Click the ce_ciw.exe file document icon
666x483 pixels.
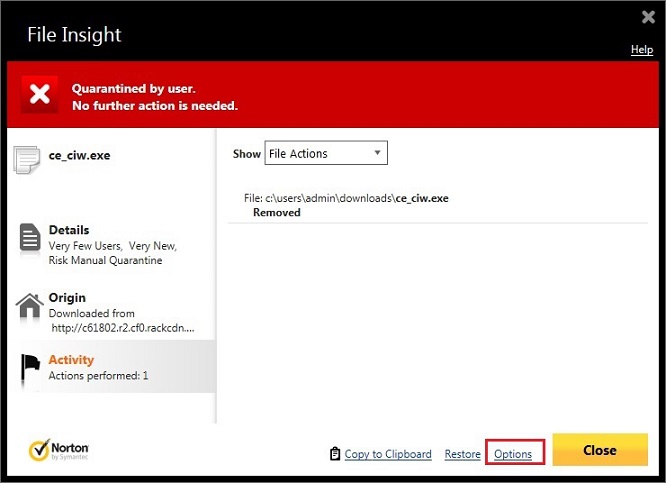pyautogui.click(x=26, y=160)
